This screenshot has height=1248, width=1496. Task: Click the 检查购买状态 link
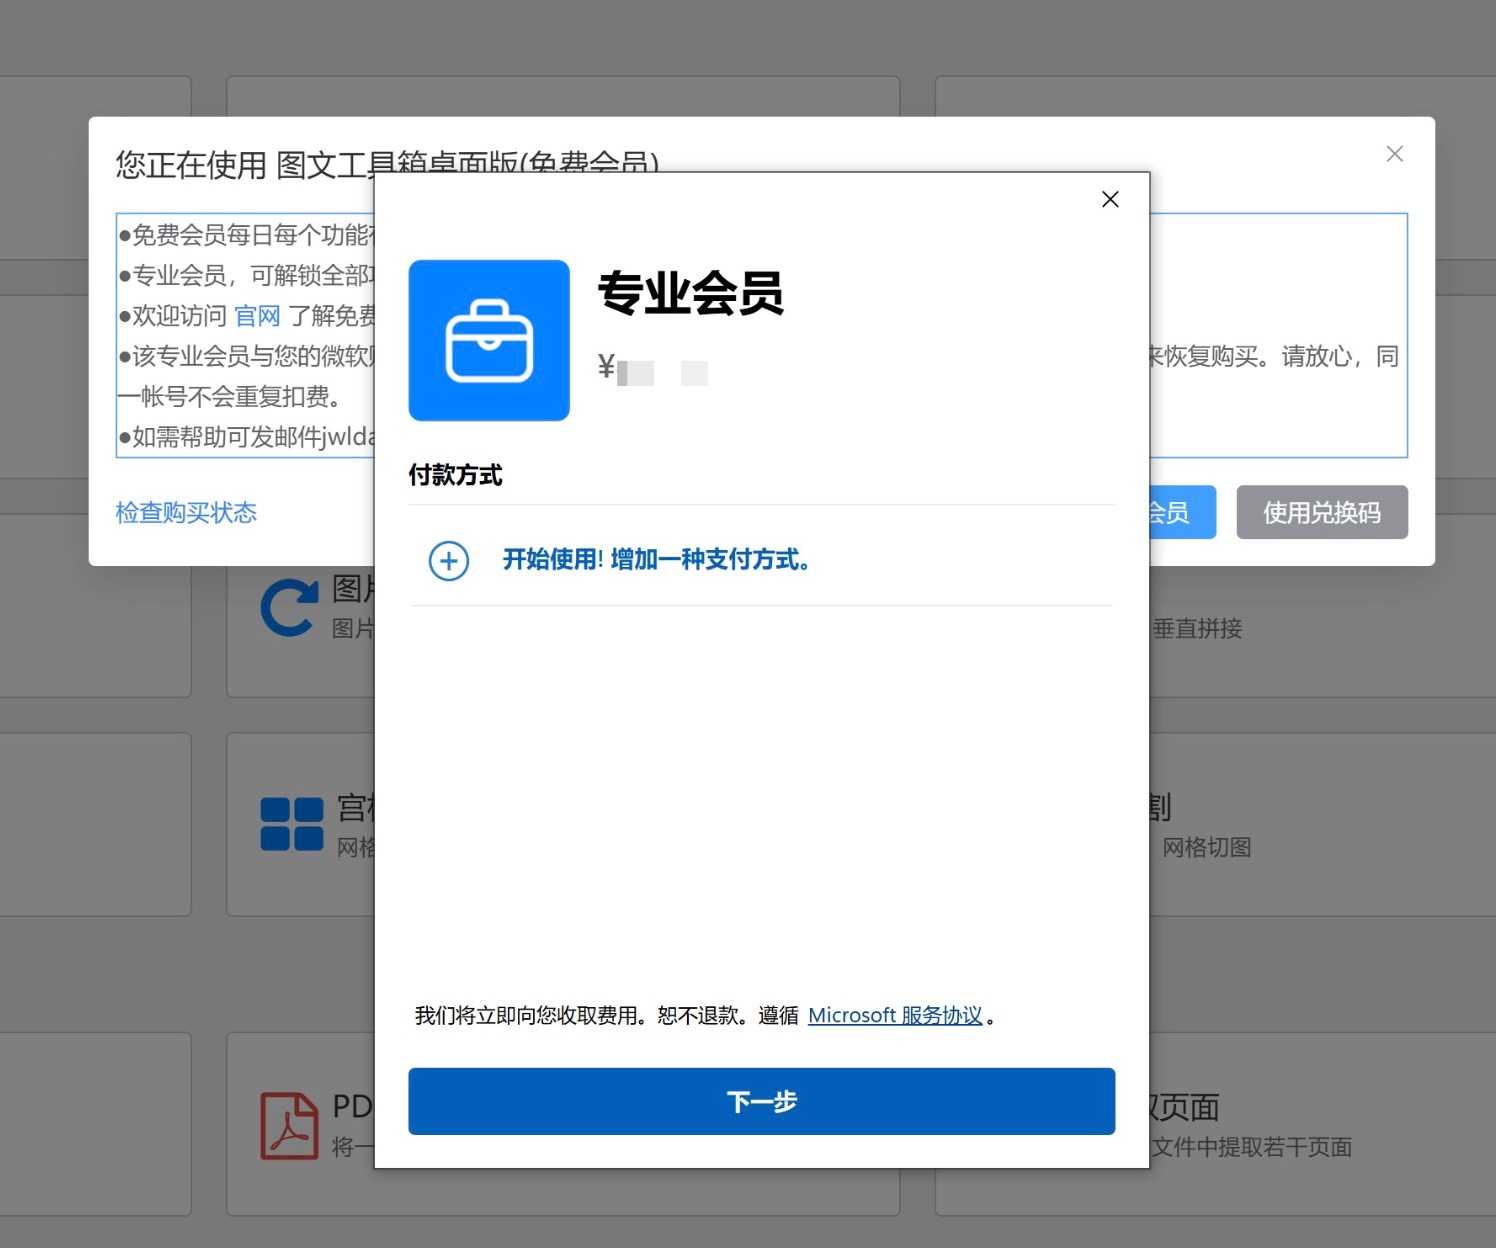point(186,513)
